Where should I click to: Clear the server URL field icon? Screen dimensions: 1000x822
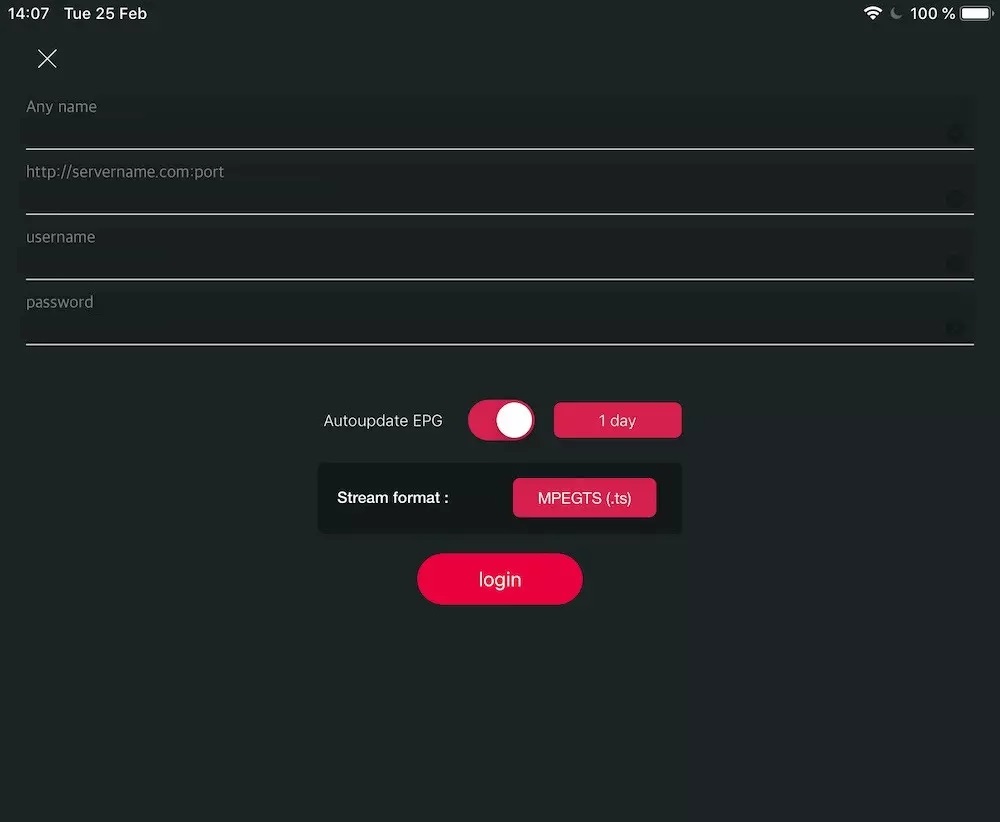[x=955, y=198]
